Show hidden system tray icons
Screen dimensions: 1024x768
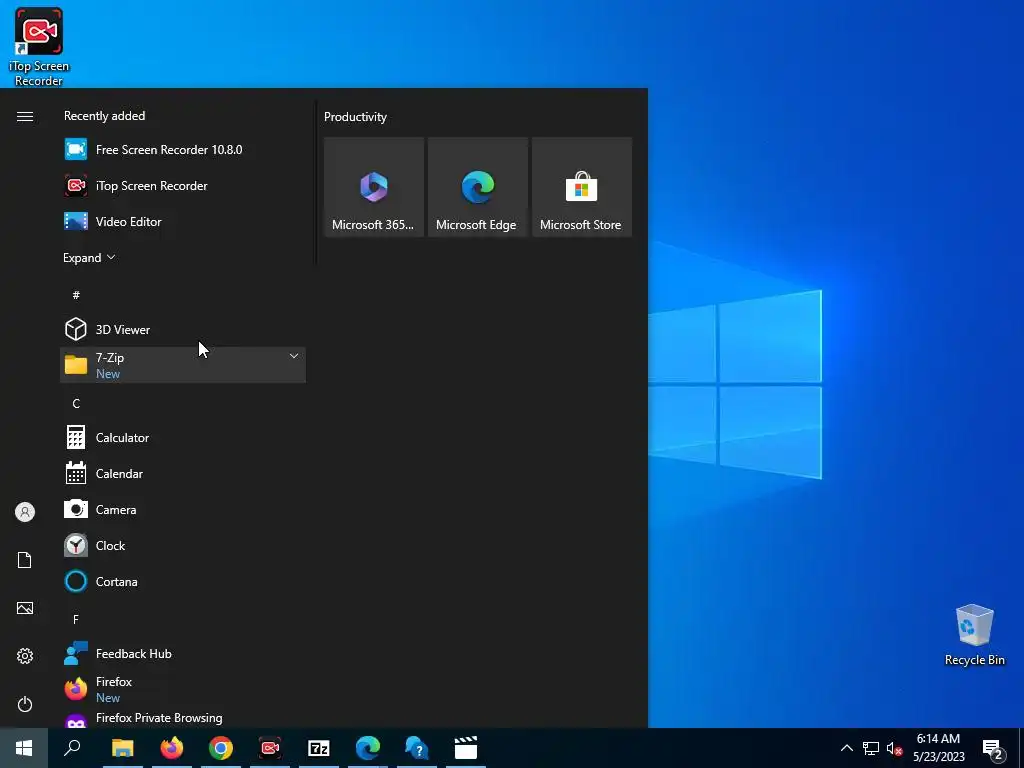[846, 748]
